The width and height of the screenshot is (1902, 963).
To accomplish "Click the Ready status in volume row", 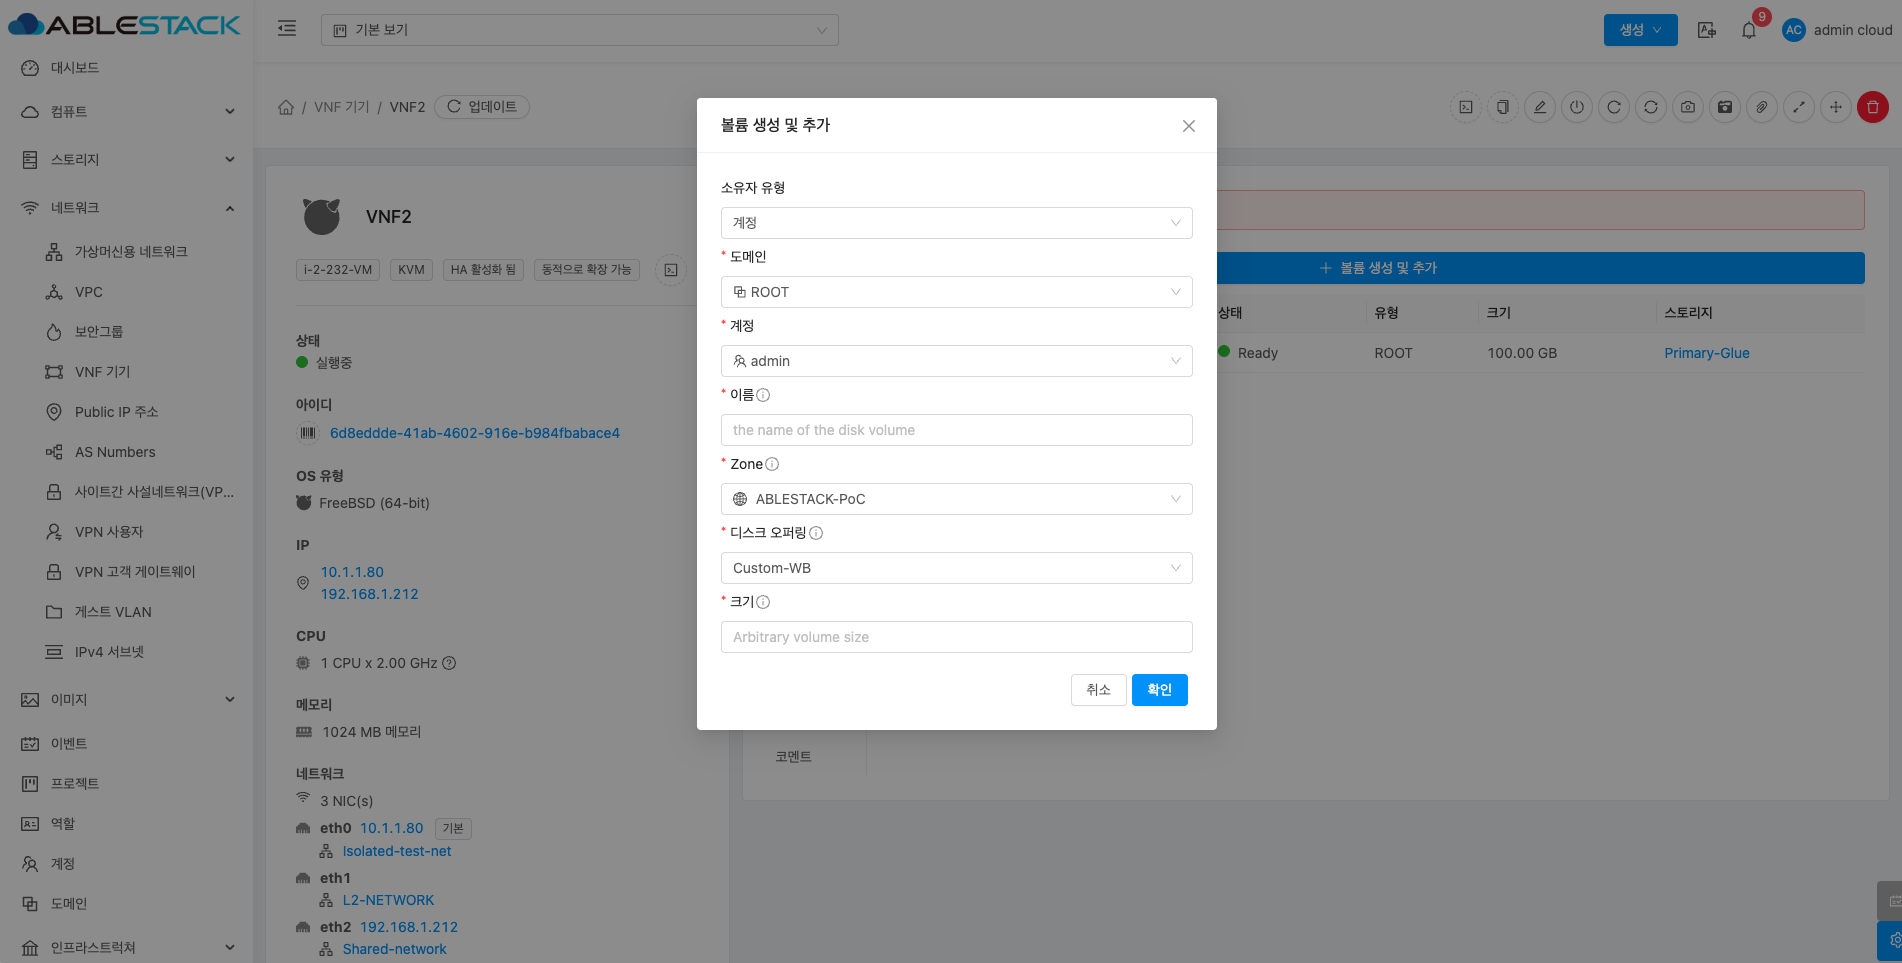I will click(x=1258, y=353).
